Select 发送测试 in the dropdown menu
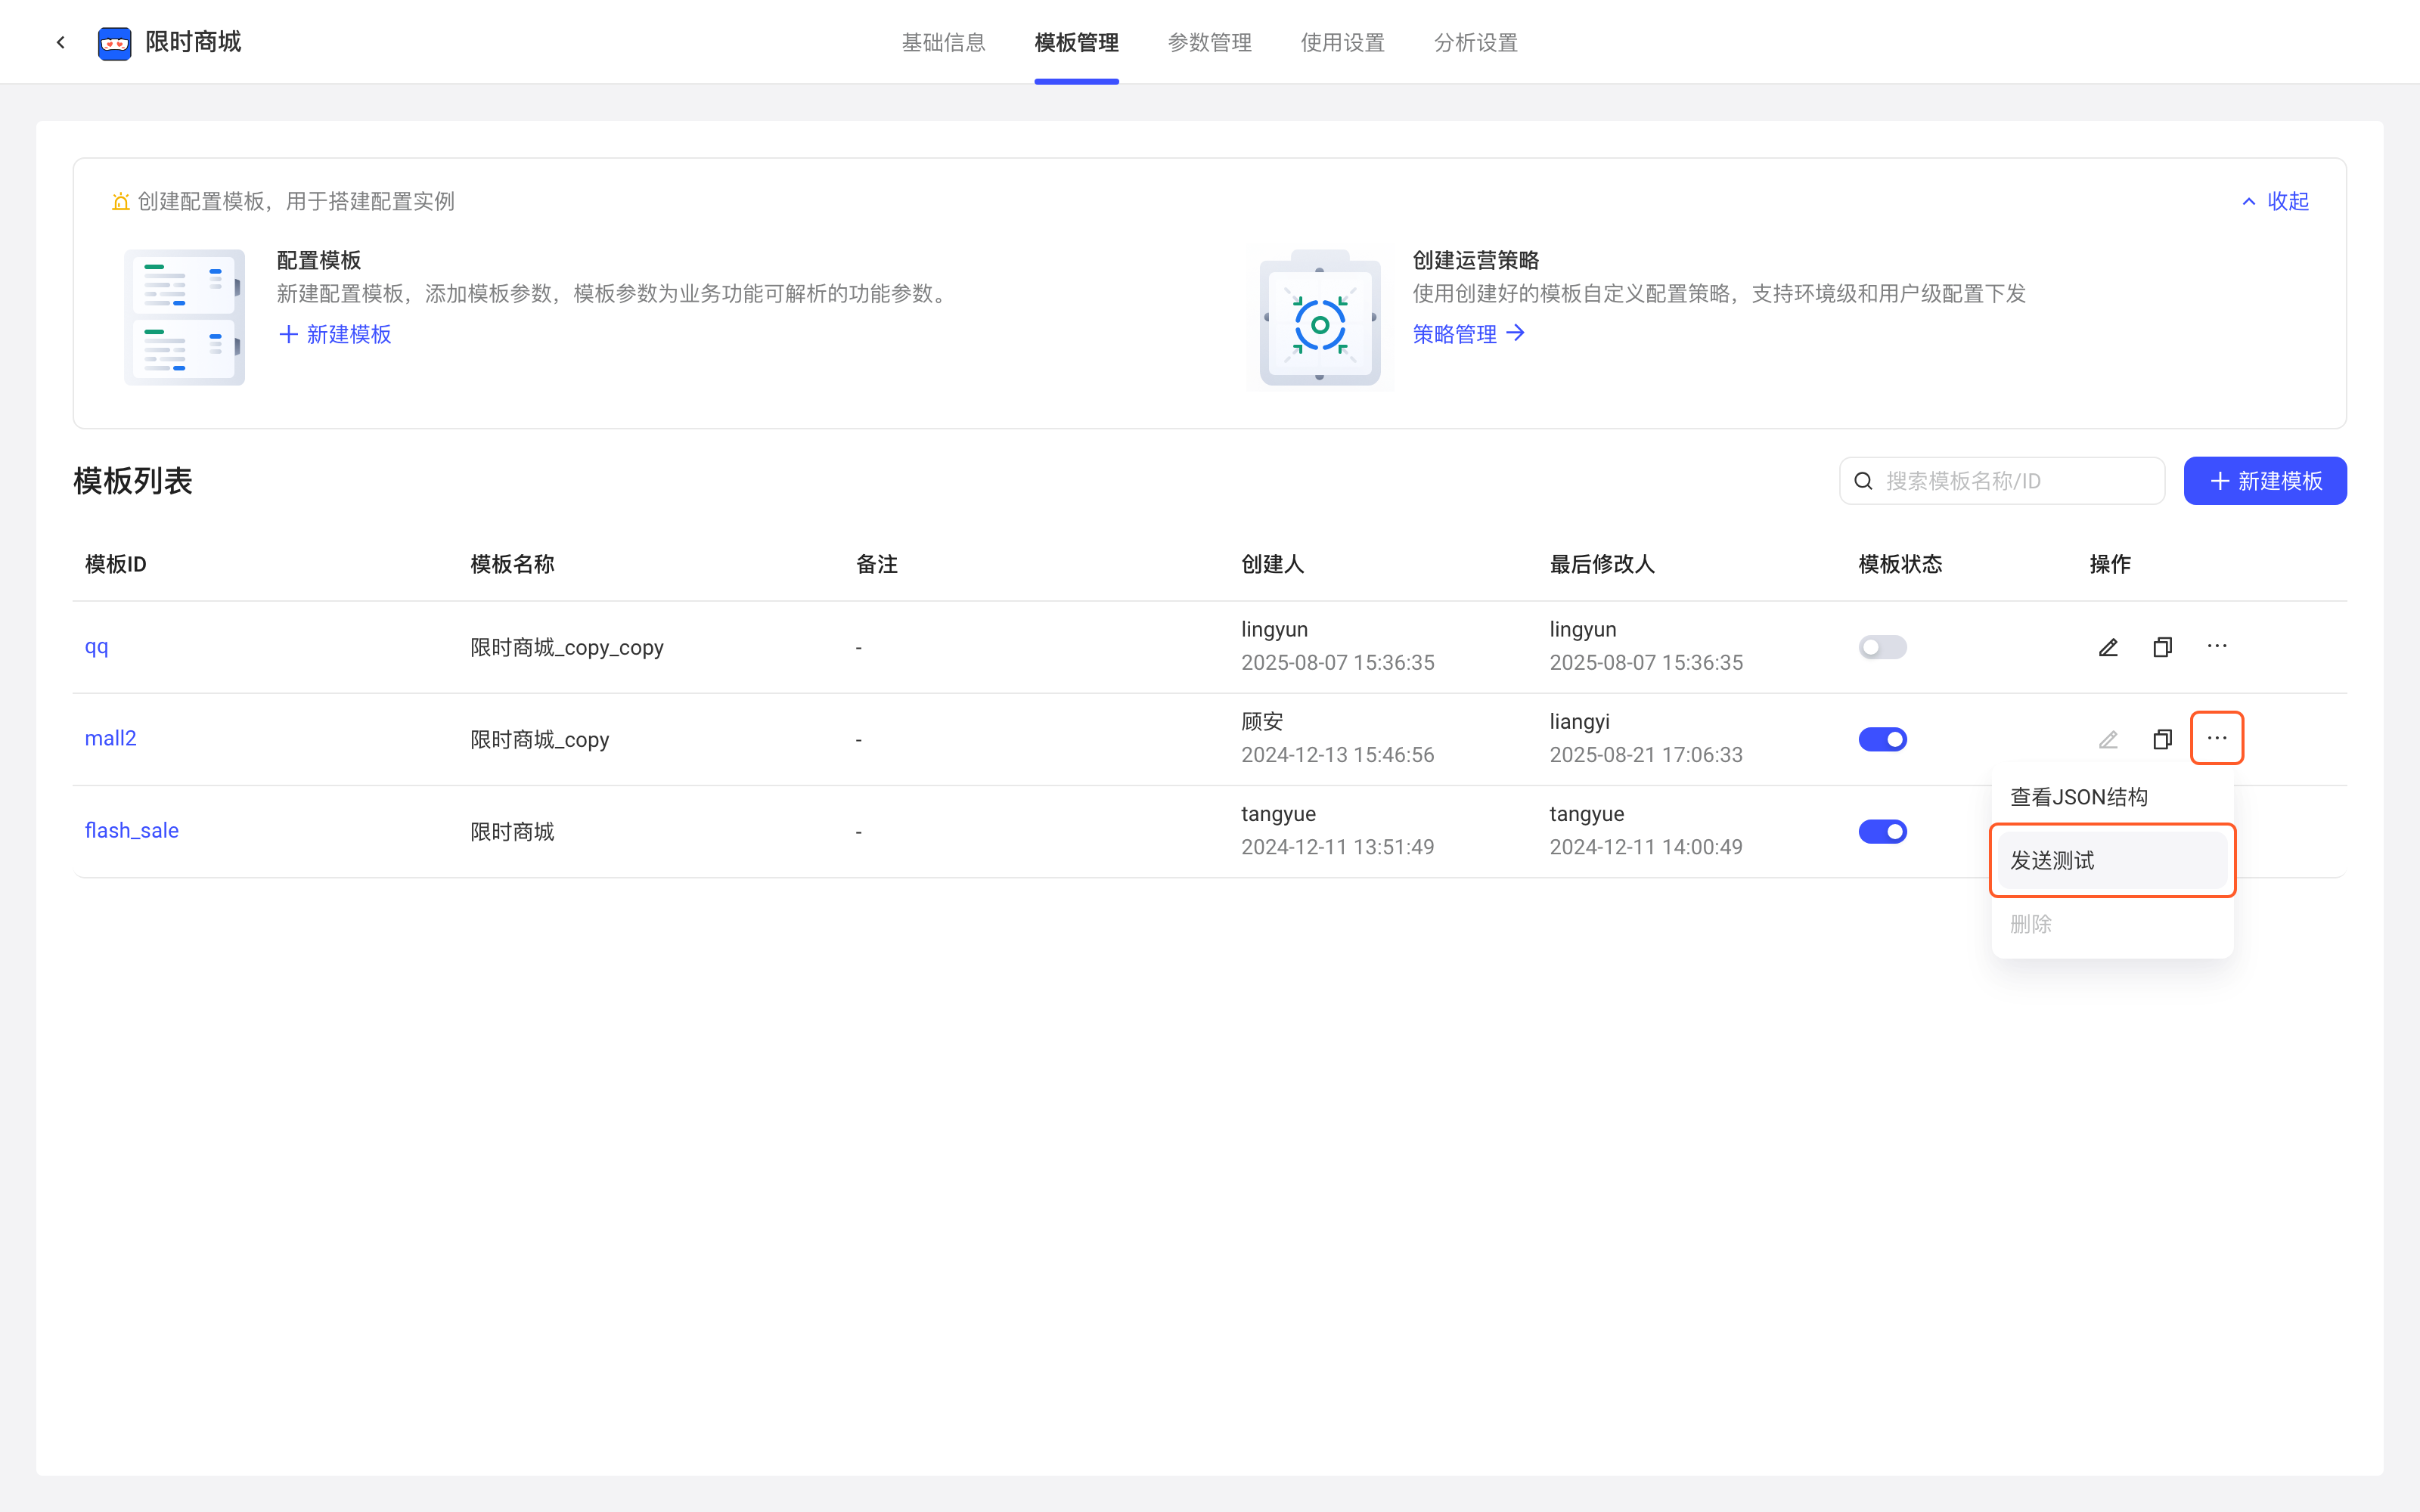2420x1512 pixels. (x=2112, y=860)
